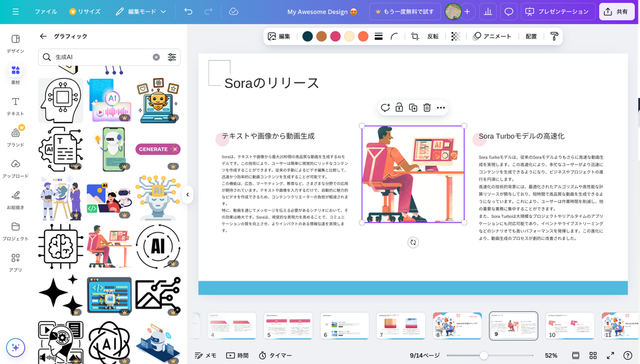Image resolution: width=640 pixels, height=364 pixels.
Task: Open the 配置 position option
Action: (x=531, y=36)
